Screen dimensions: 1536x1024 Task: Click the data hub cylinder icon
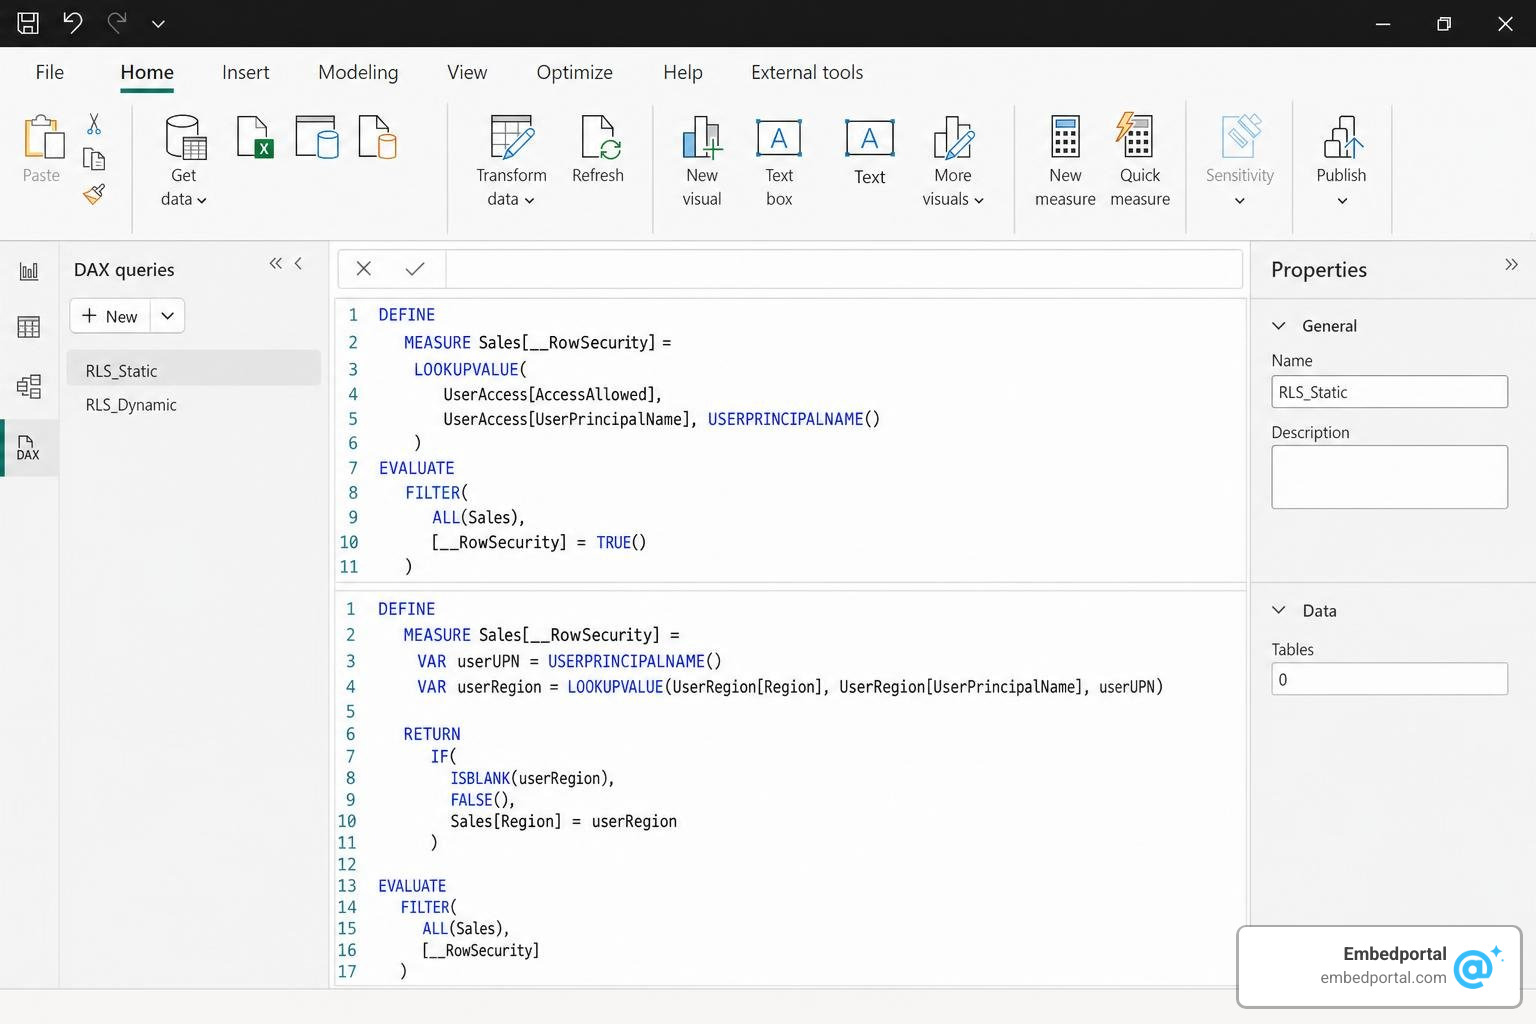317,137
